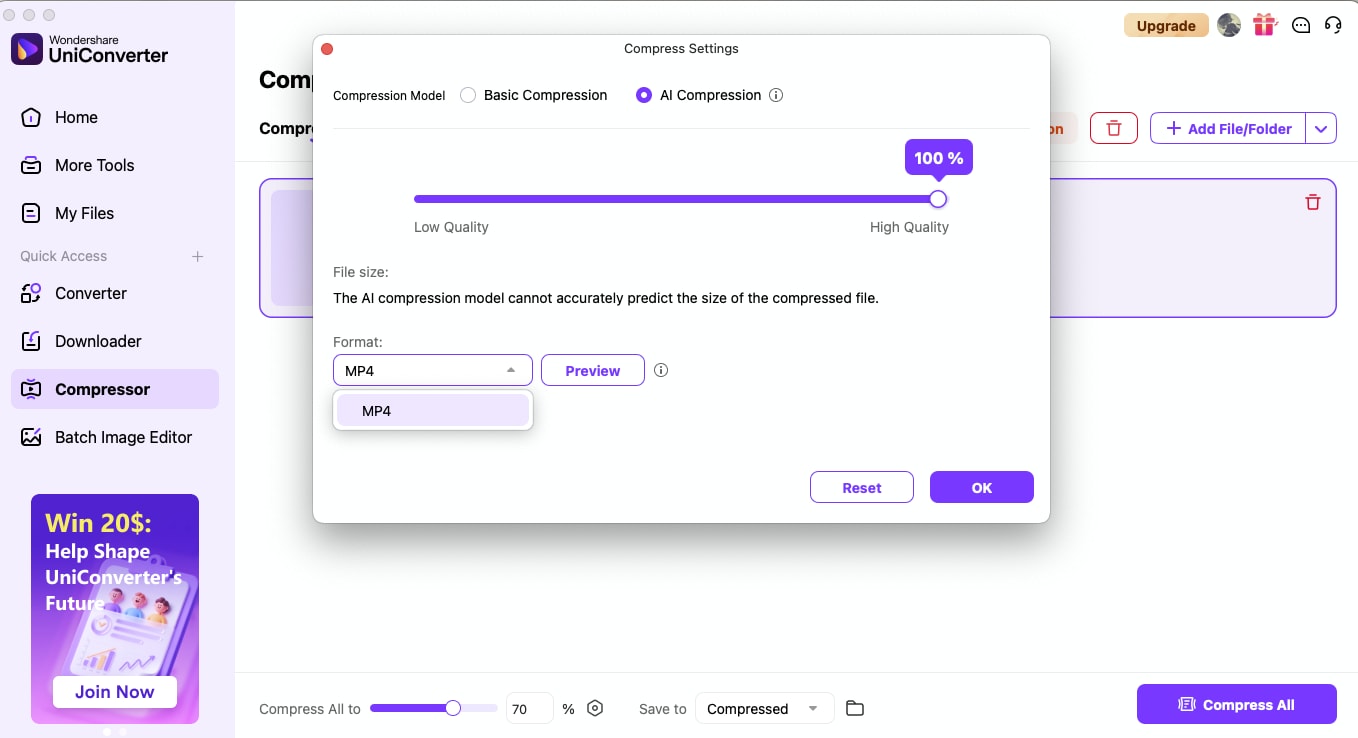The width and height of the screenshot is (1358, 738).
Task: Click the Add File/Folder button
Action: pyautogui.click(x=1228, y=128)
